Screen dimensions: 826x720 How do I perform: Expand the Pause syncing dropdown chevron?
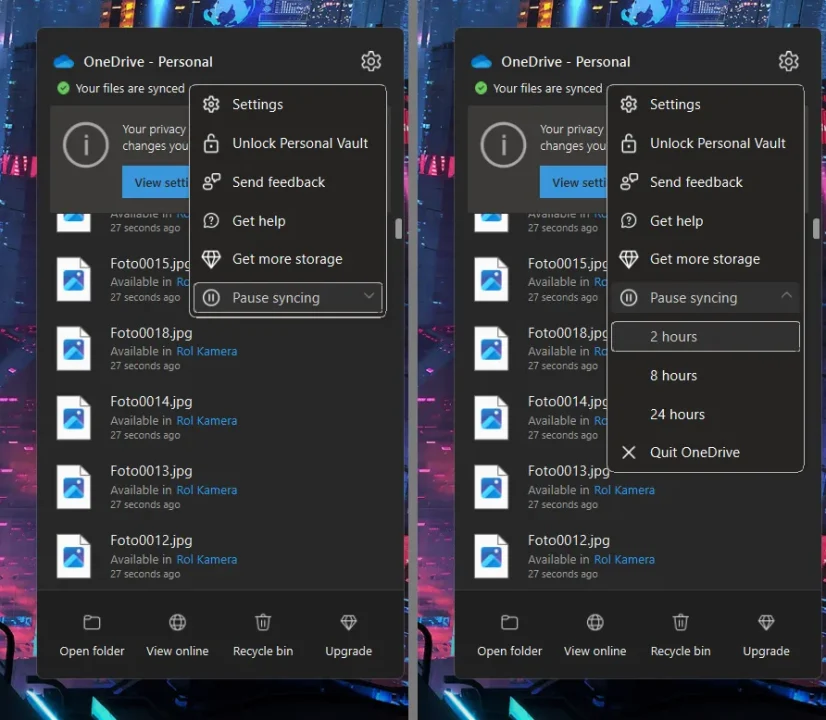pyautogui.click(x=369, y=297)
